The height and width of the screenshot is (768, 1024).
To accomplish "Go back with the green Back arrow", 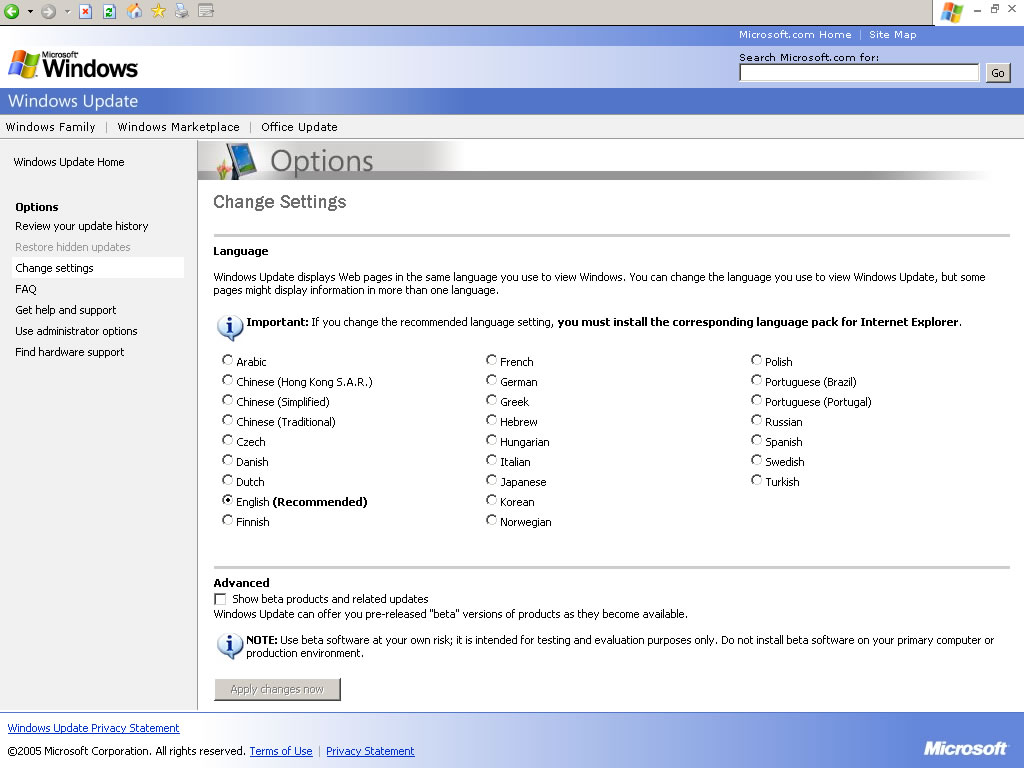I will click(x=12, y=11).
